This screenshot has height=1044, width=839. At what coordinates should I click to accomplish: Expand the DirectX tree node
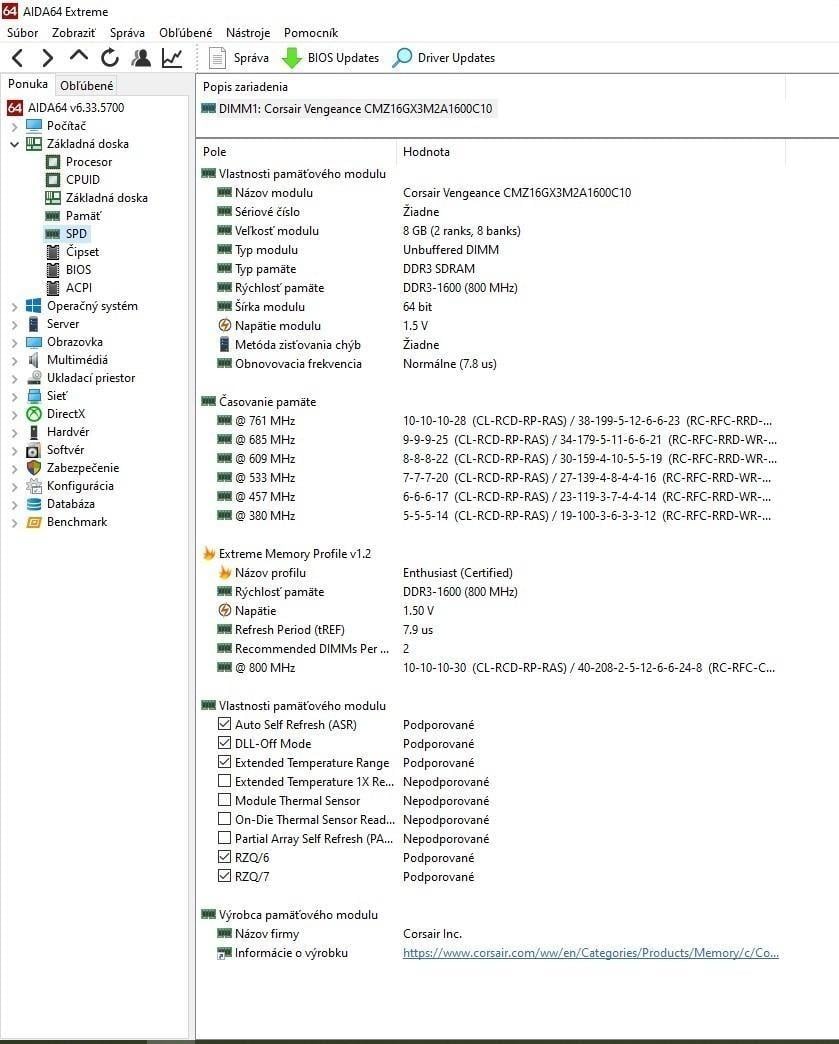pyautogui.click(x=15, y=414)
